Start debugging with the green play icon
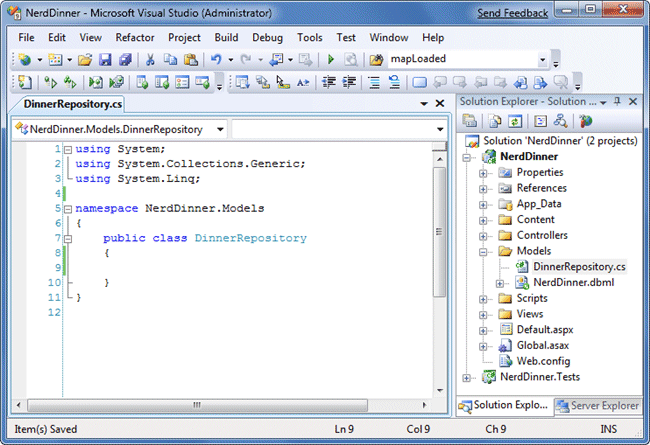Image resolution: width=650 pixels, height=445 pixels. (331, 60)
